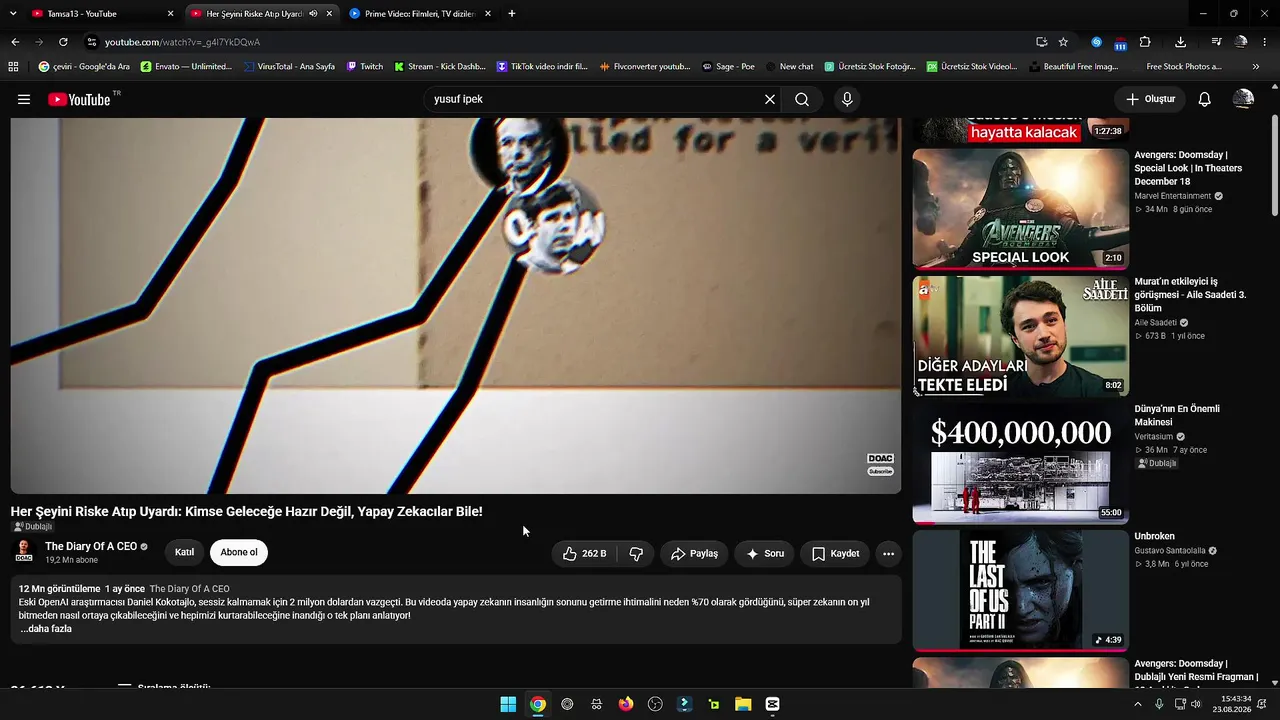Start voice search with the microphone

click(847, 99)
